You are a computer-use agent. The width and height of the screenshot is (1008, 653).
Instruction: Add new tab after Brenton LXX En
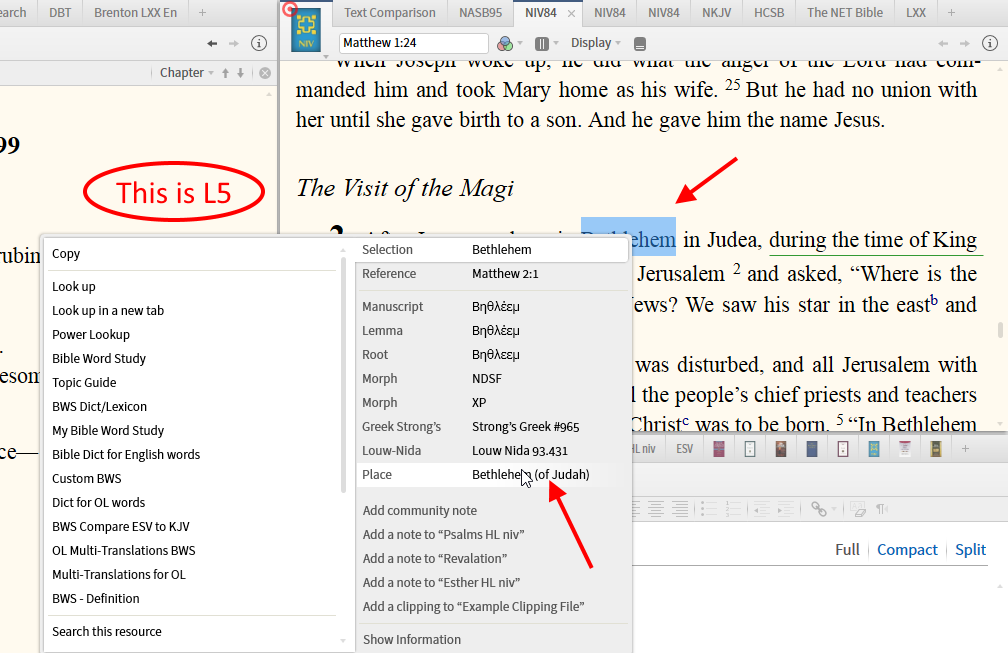[202, 12]
